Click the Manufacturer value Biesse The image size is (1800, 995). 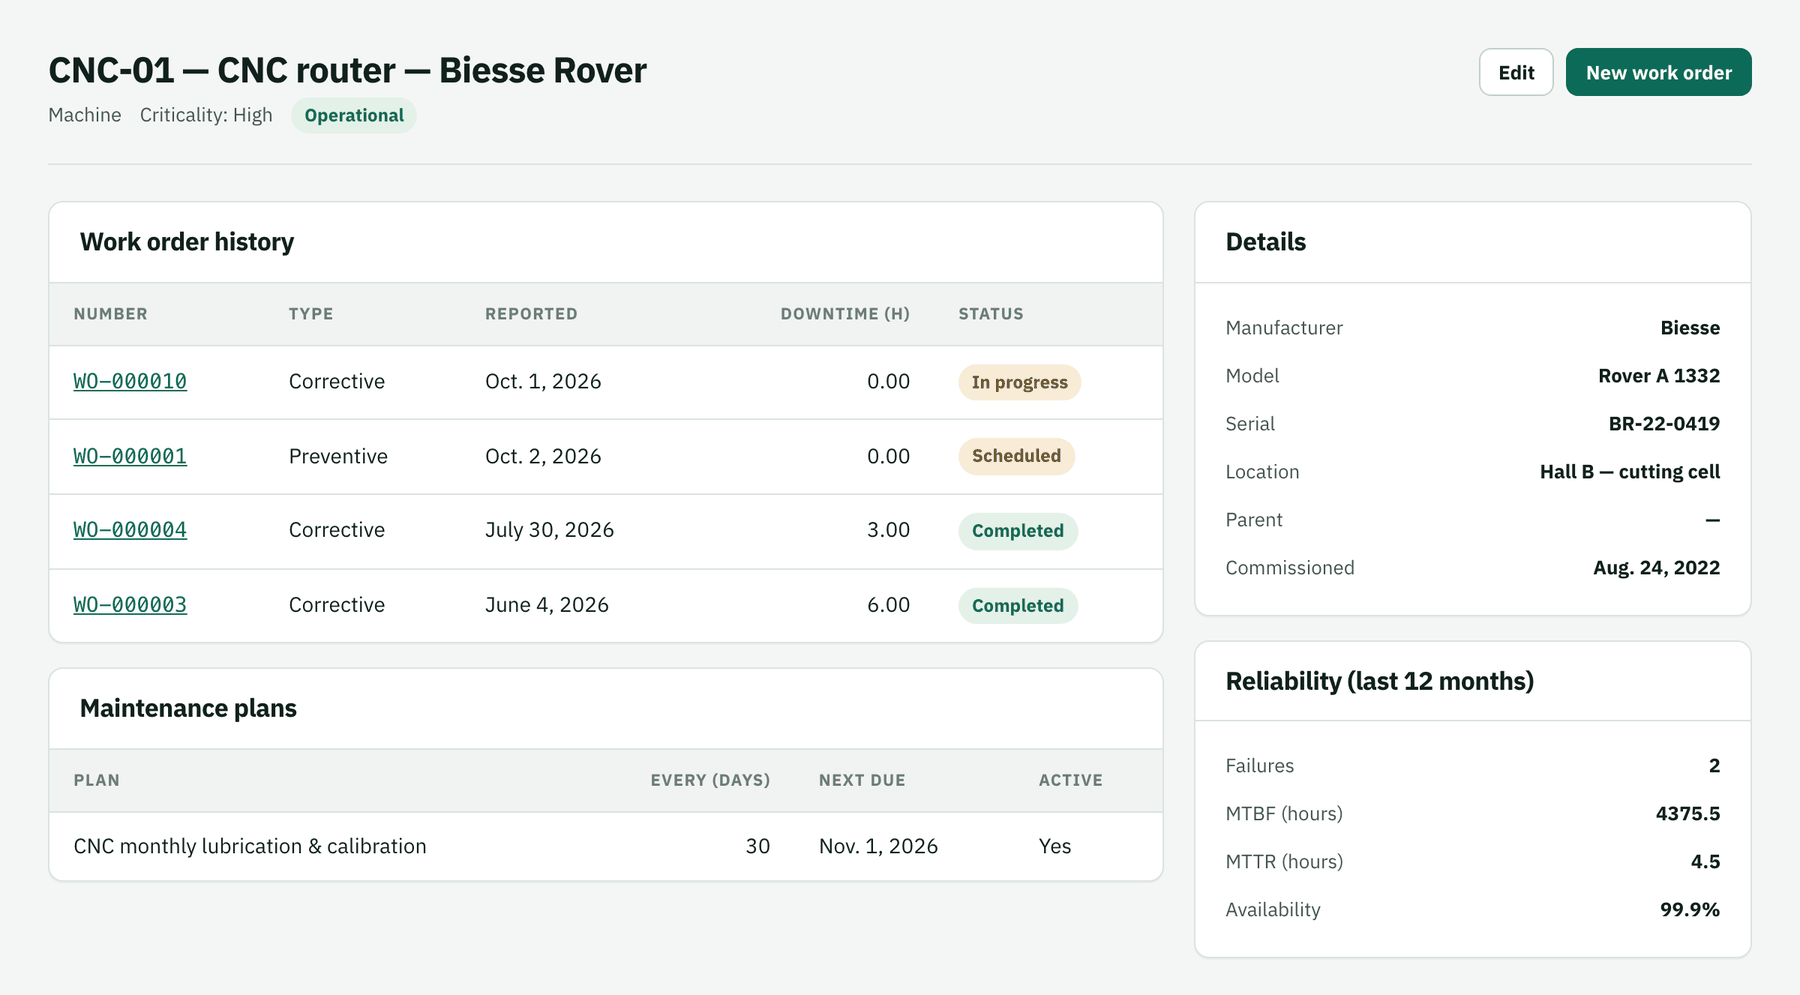[1690, 328]
